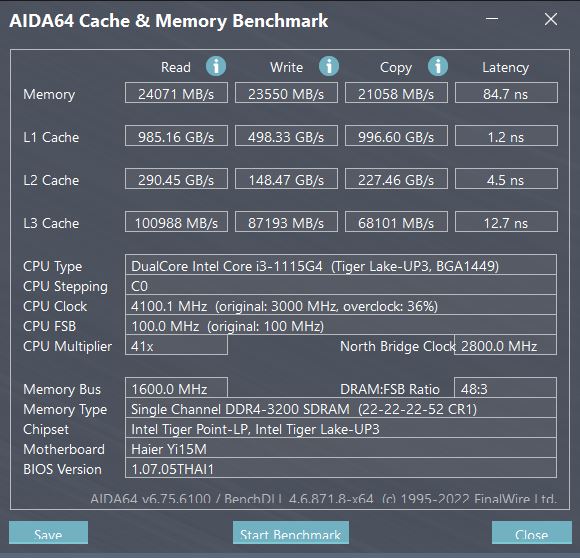
Task: Show the Copy info icon tooltip
Action: click(438, 67)
